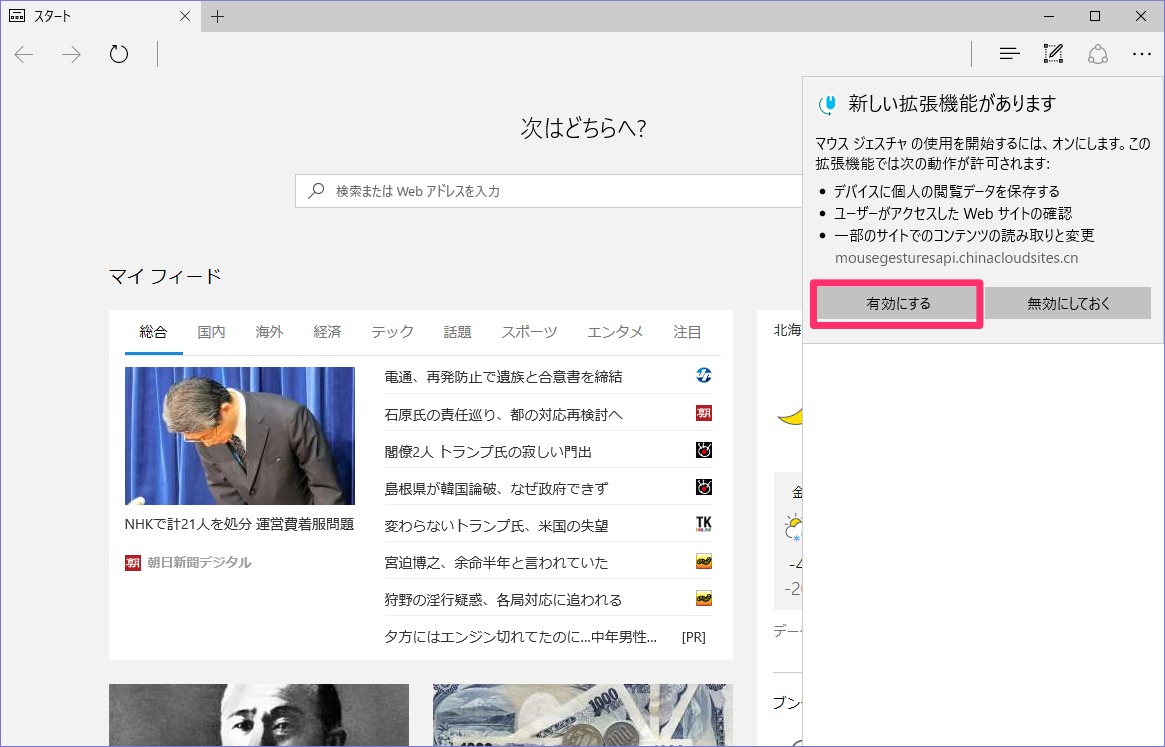The image size is (1165, 747).
Task: Click the mouse gesture extension icon
Action: tap(827, 104)
